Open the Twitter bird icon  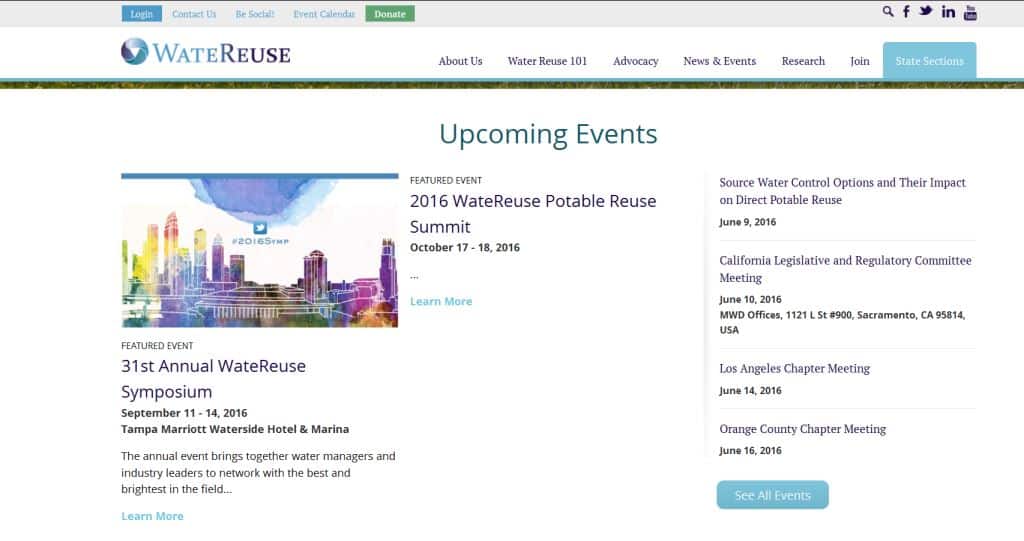[926, 12]
